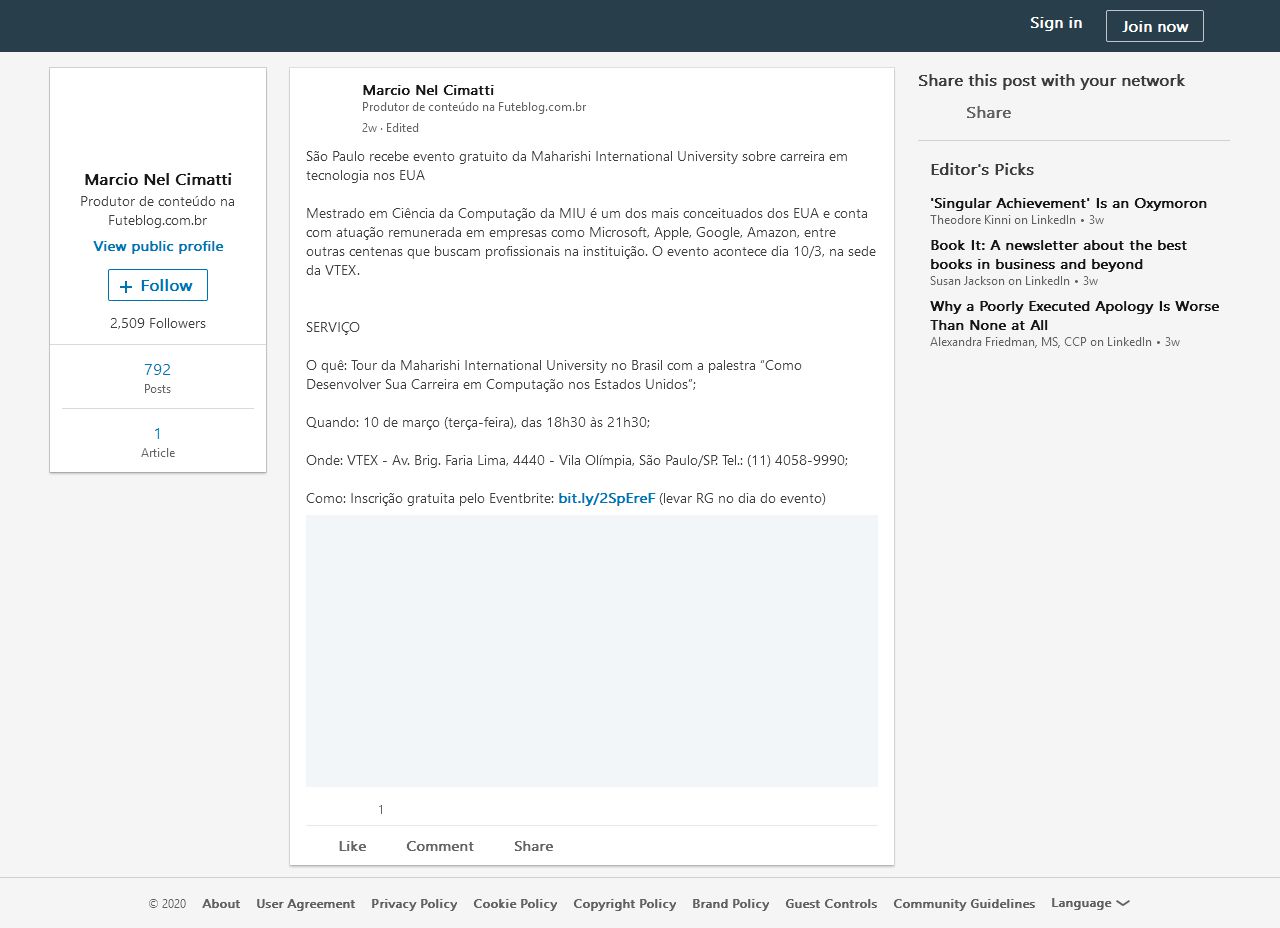Click Comment below the post

439,846
